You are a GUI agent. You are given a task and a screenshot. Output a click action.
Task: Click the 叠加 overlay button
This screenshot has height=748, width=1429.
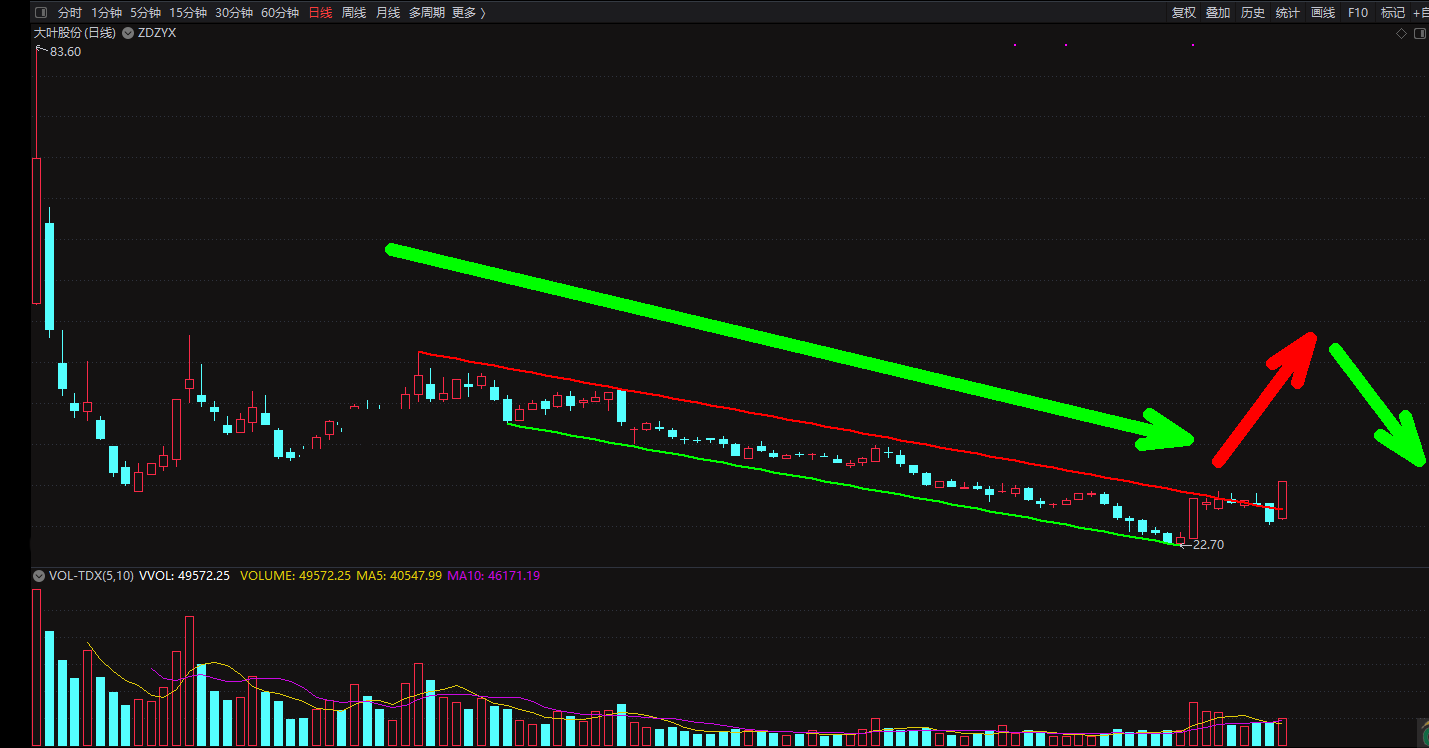tap(1218, 13)
